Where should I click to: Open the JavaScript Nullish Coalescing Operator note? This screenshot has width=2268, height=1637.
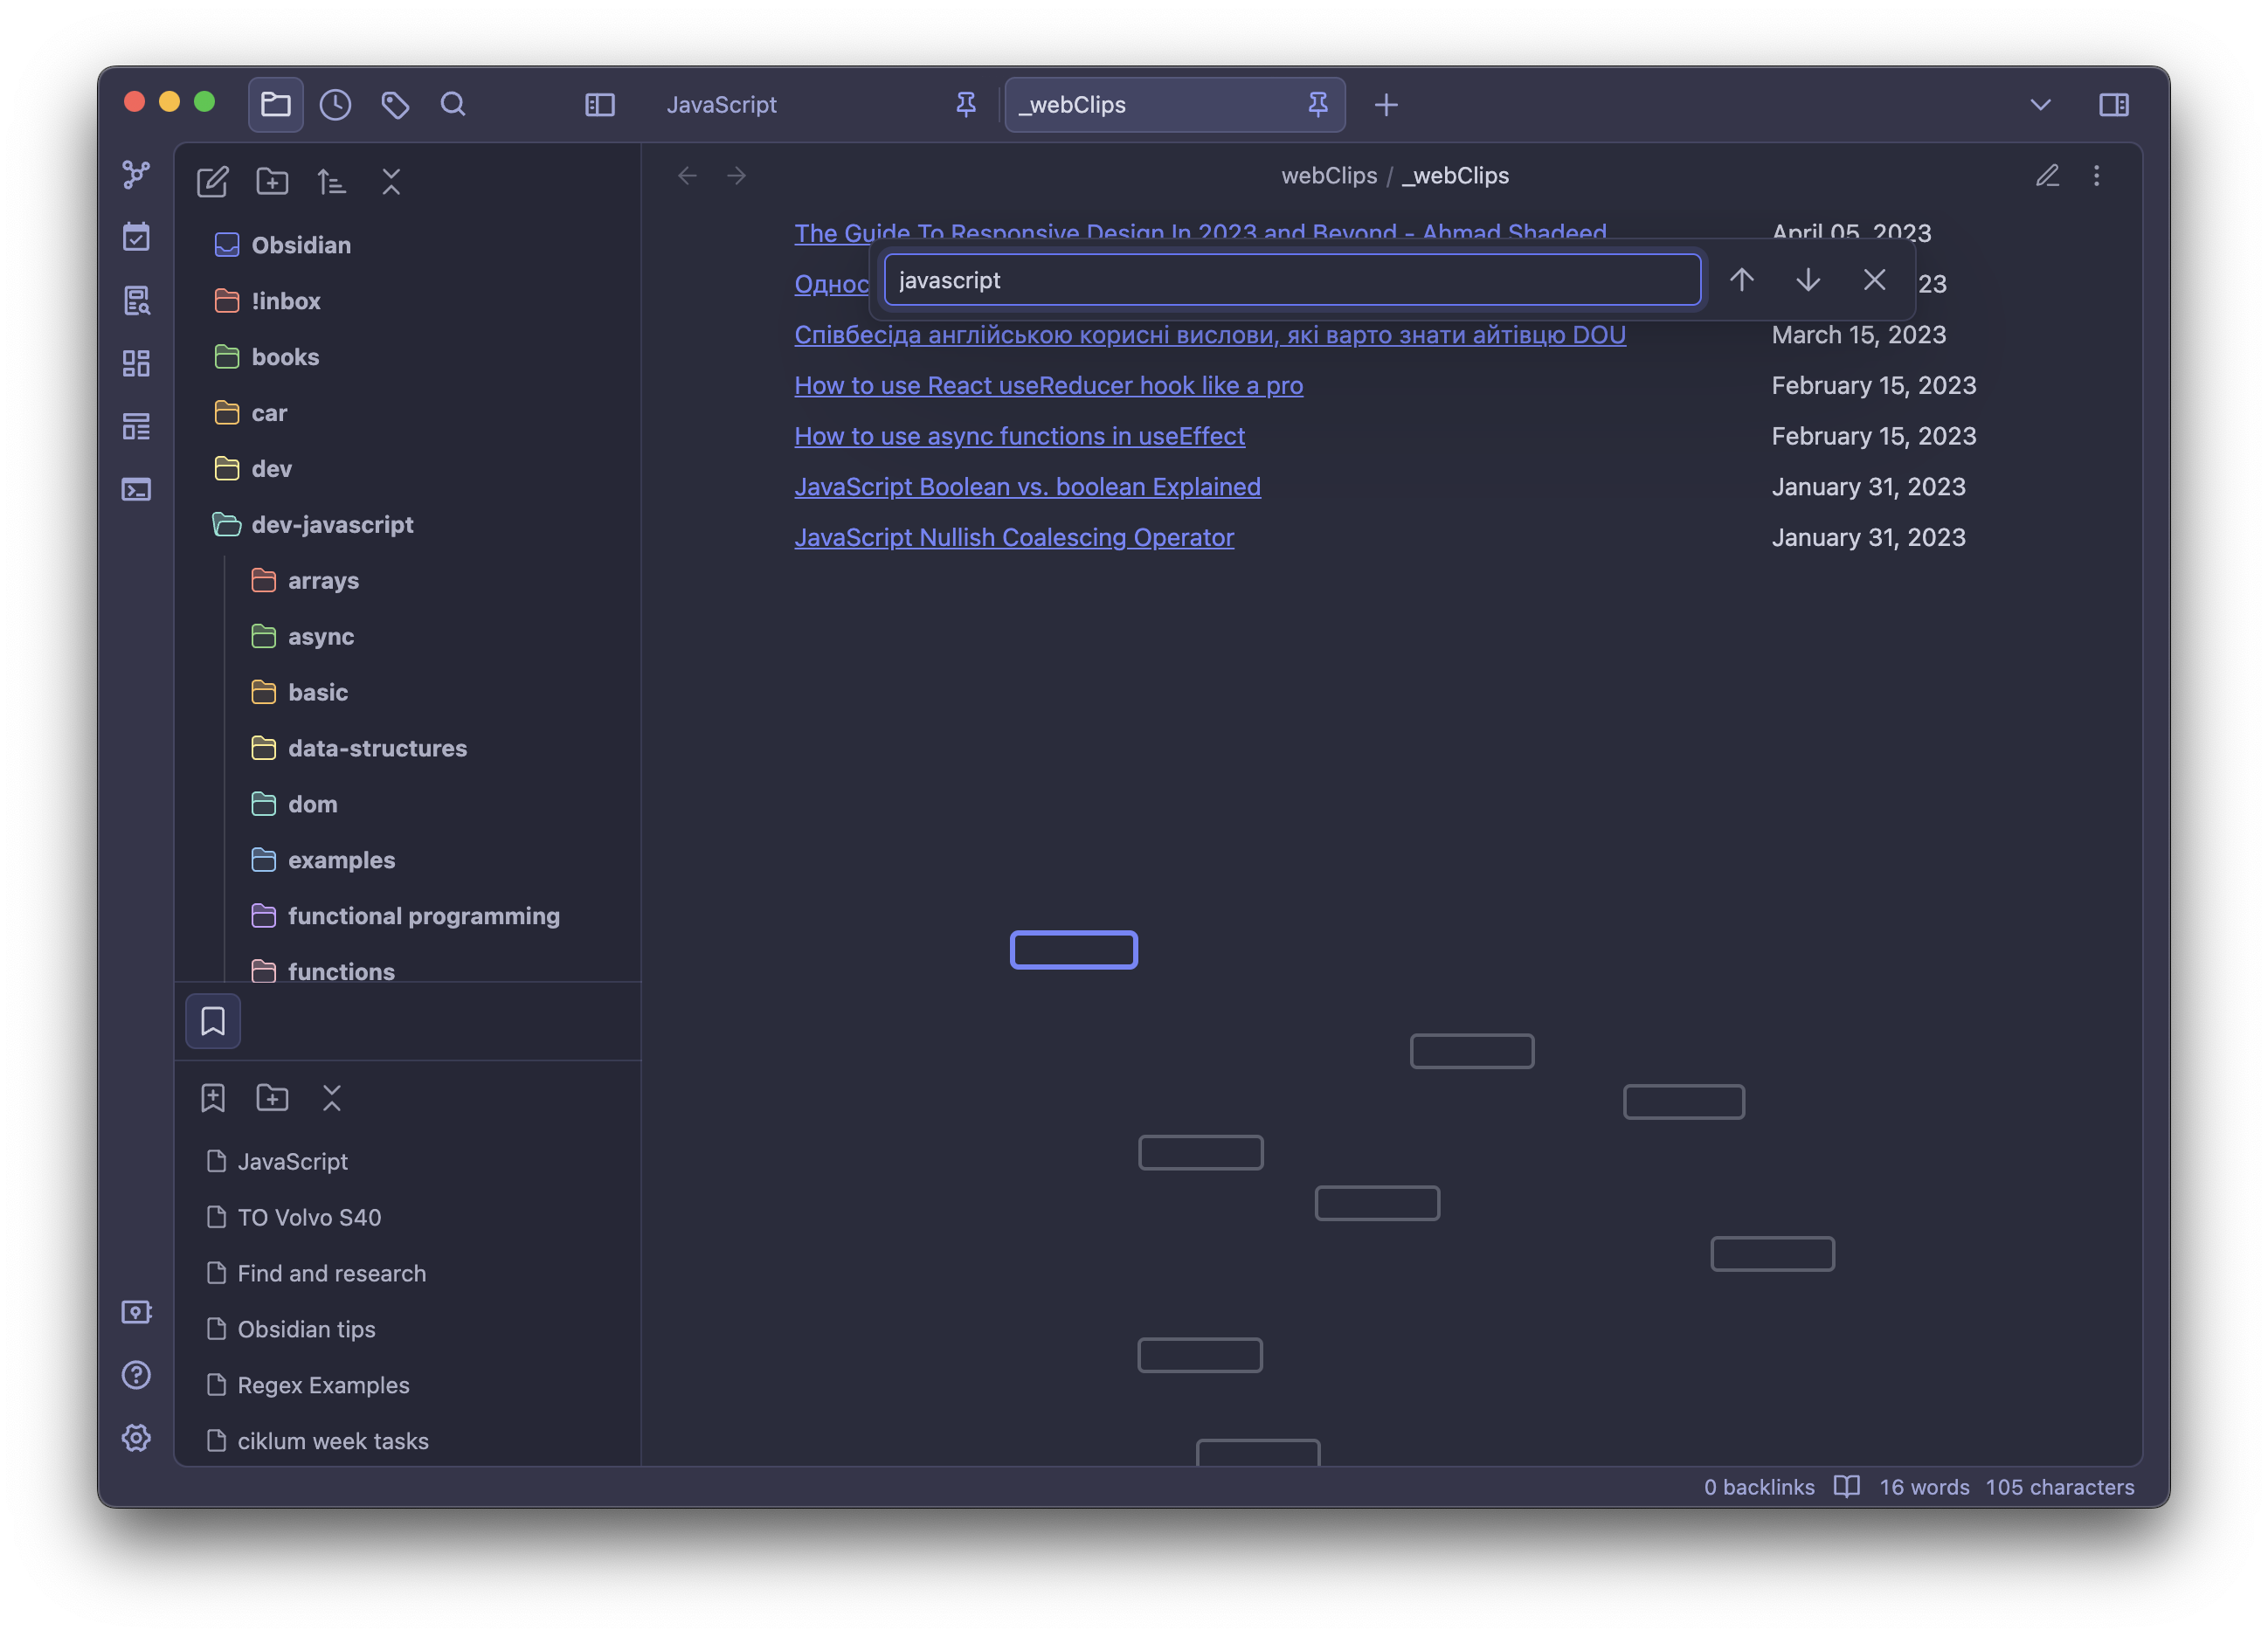1015,537
